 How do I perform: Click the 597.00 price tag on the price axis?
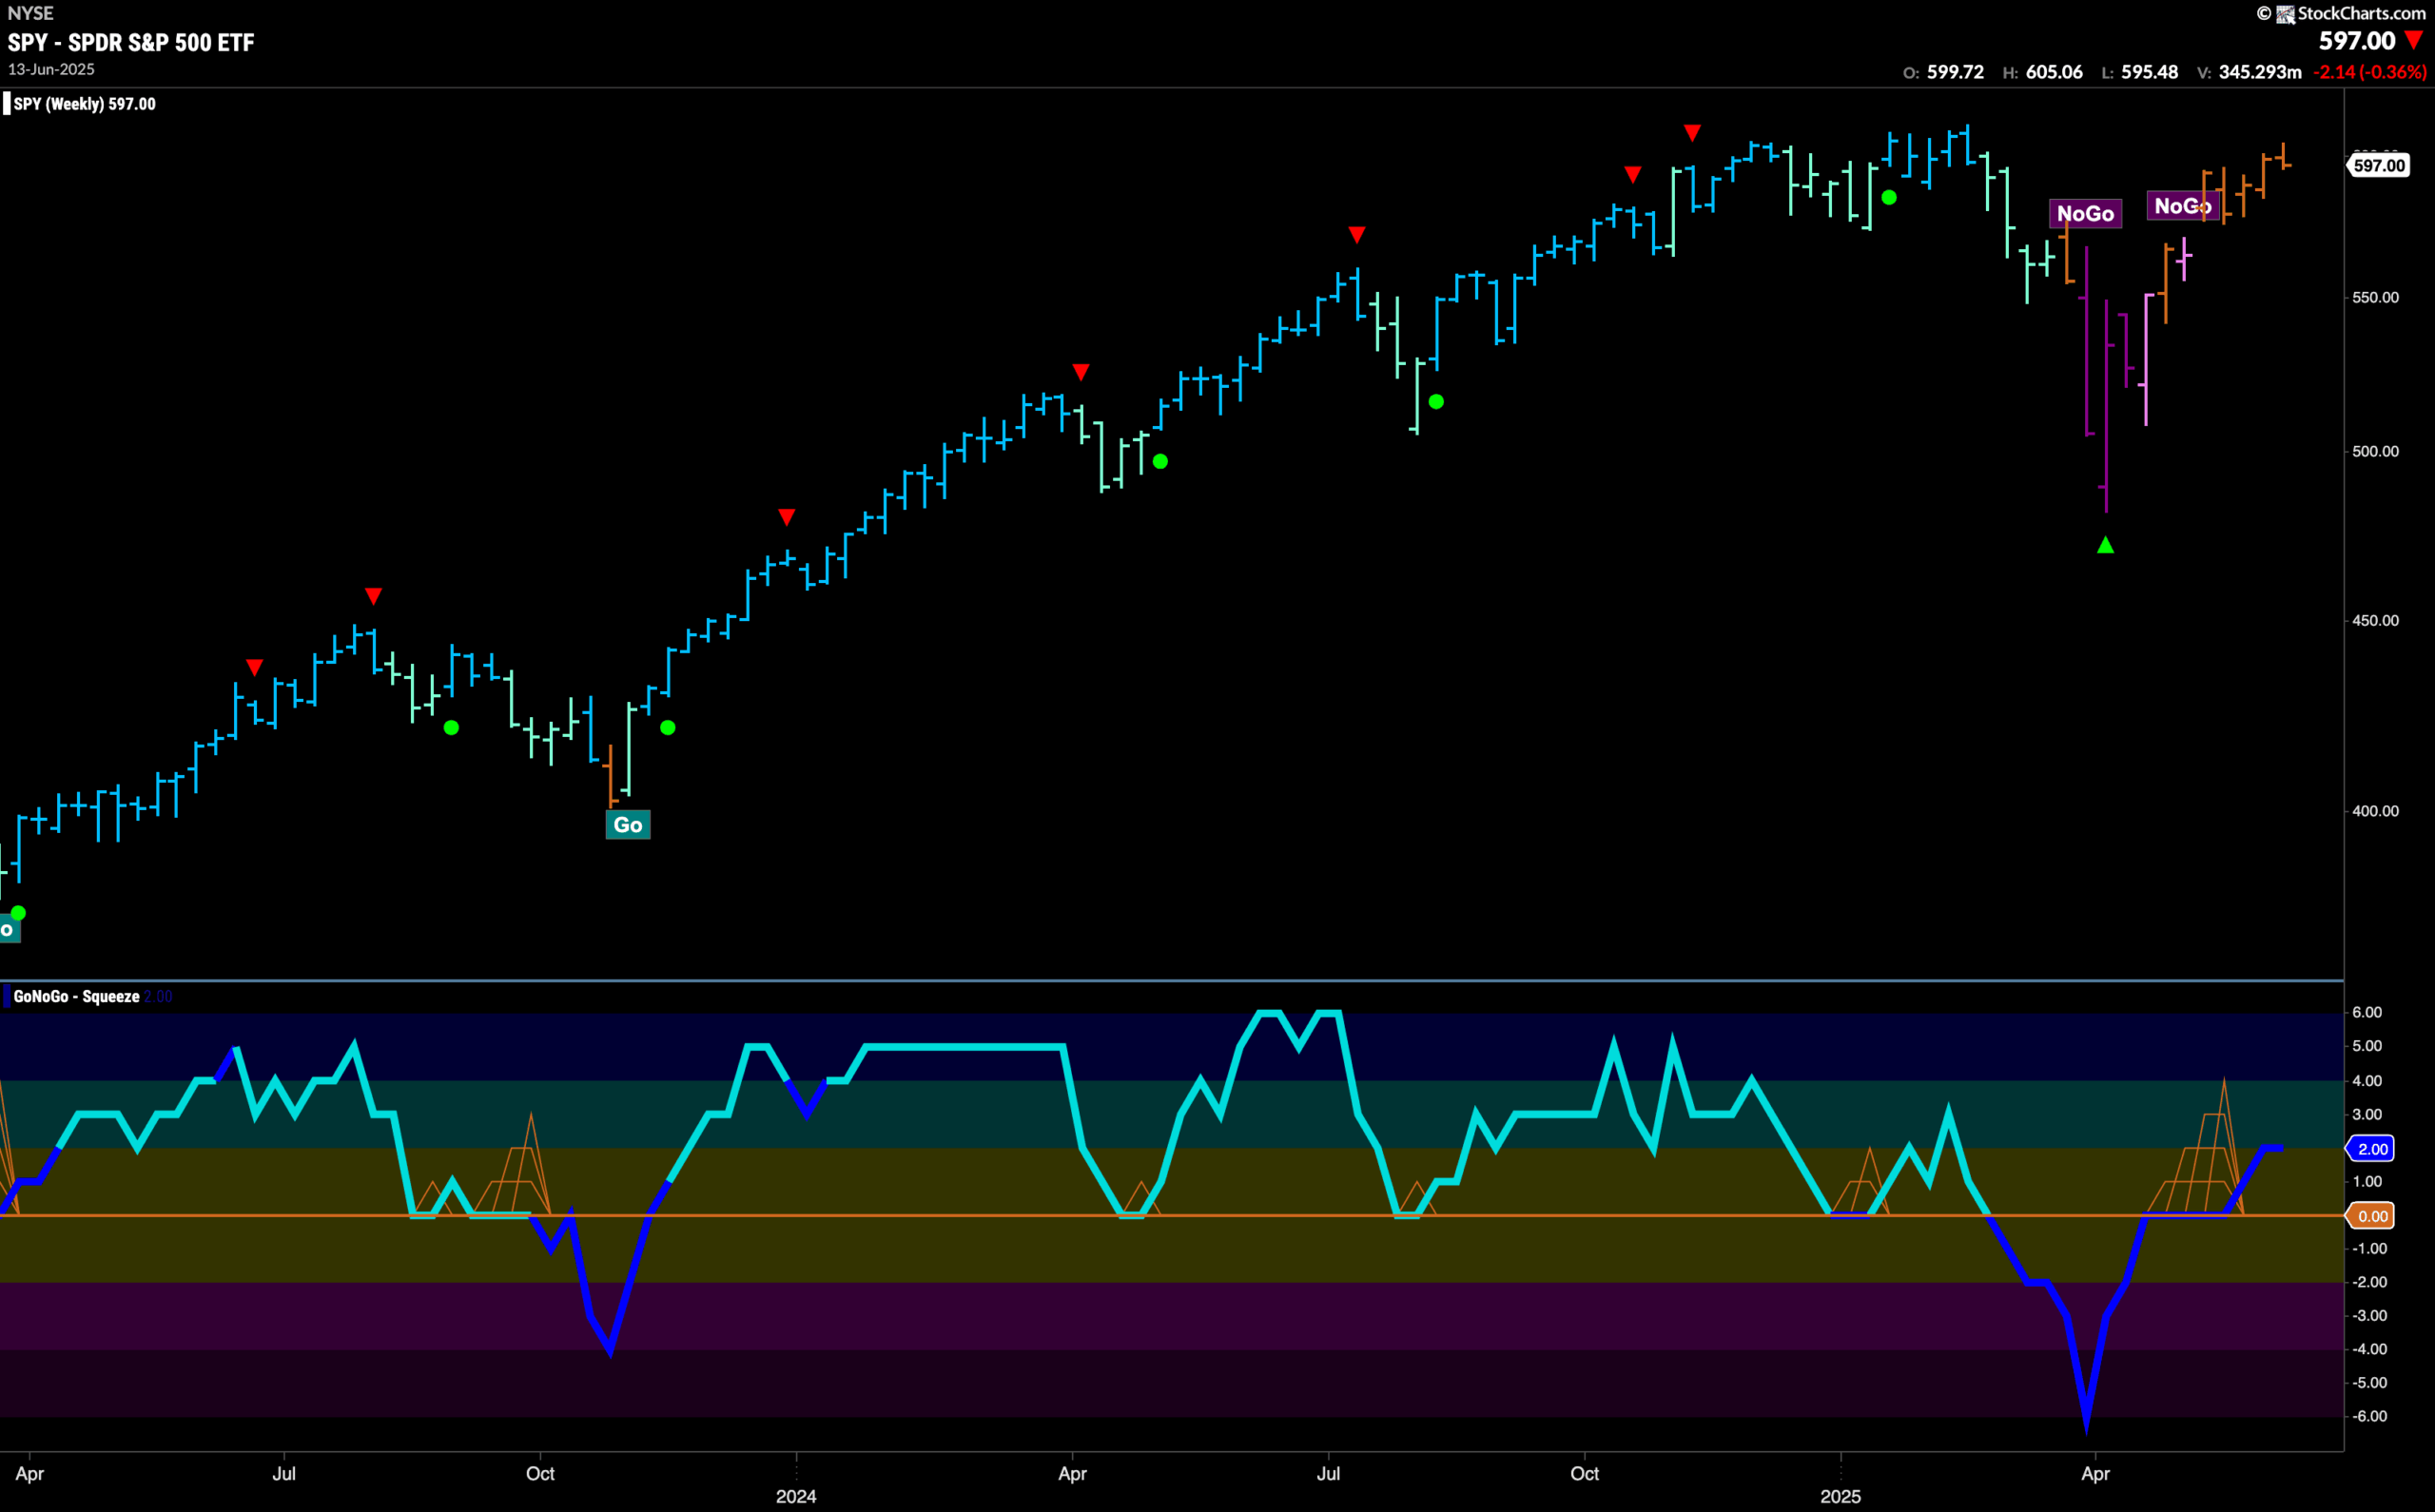tap(2379, 166)
